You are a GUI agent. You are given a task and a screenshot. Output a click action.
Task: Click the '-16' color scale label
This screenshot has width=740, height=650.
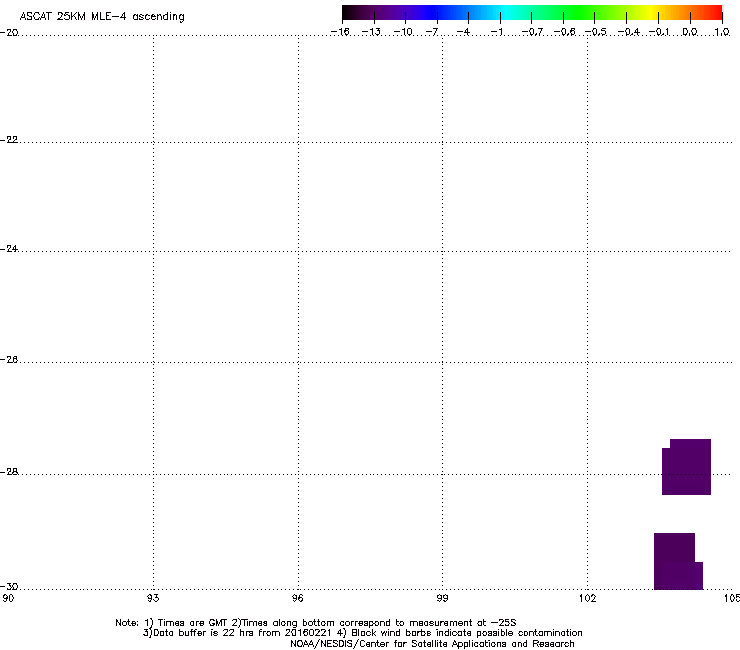340,32
